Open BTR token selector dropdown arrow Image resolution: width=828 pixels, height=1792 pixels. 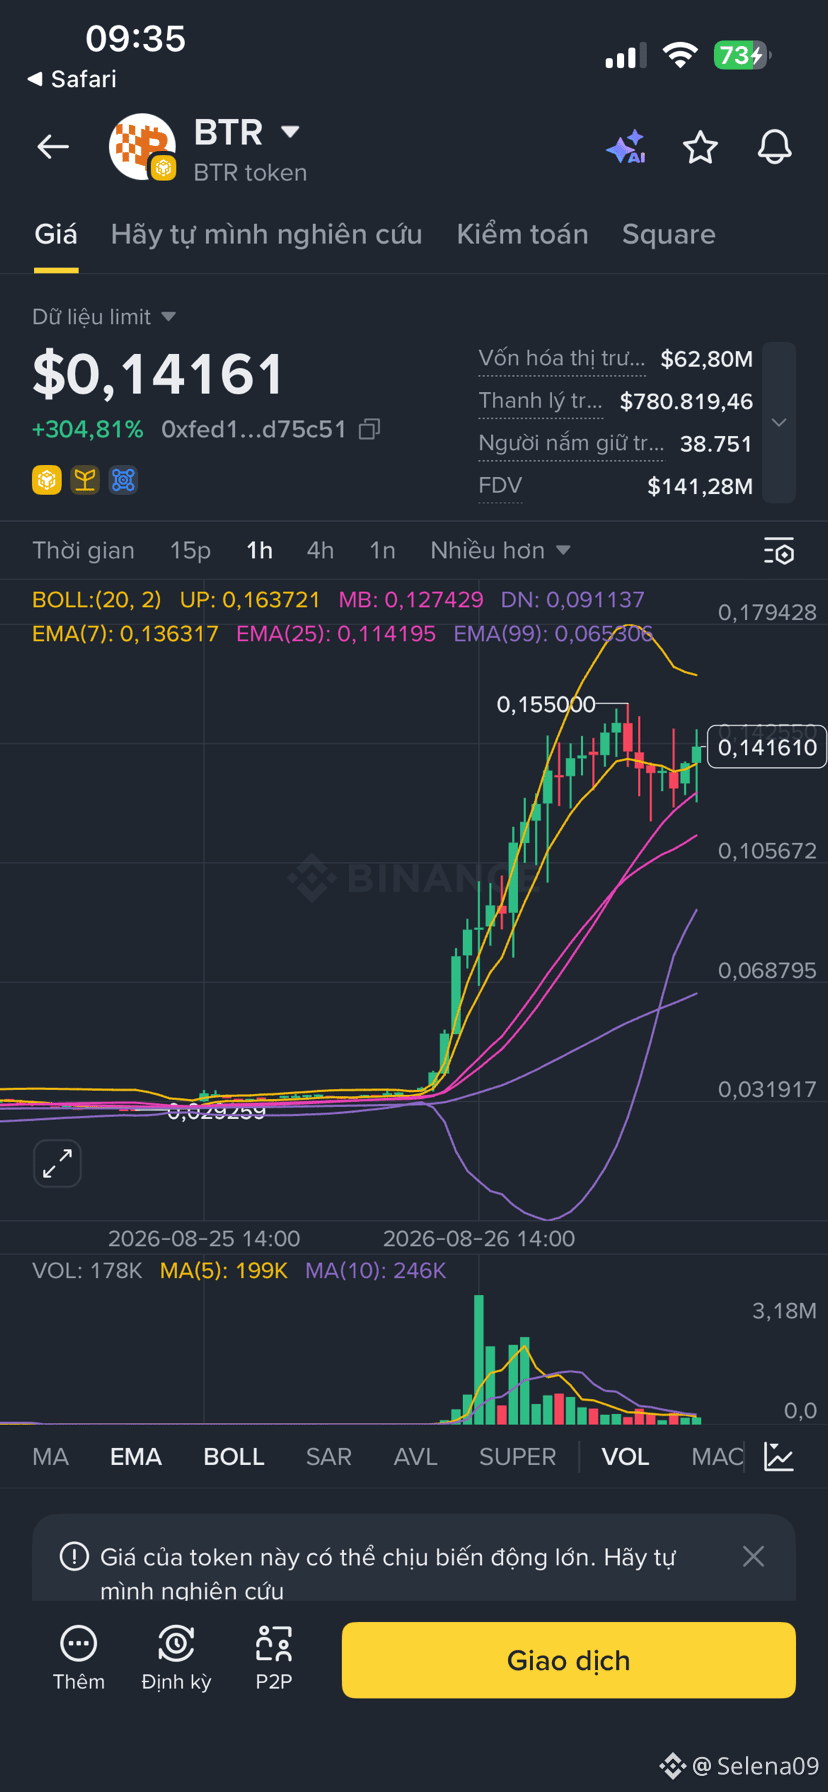click(x=290, y=132)
